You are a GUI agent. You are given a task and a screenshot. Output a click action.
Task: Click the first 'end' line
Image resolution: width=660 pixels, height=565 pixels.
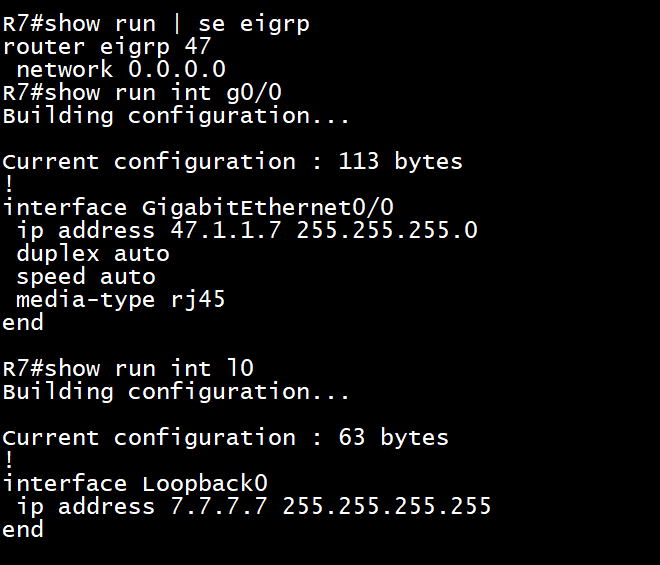click(x=23, y=323)
